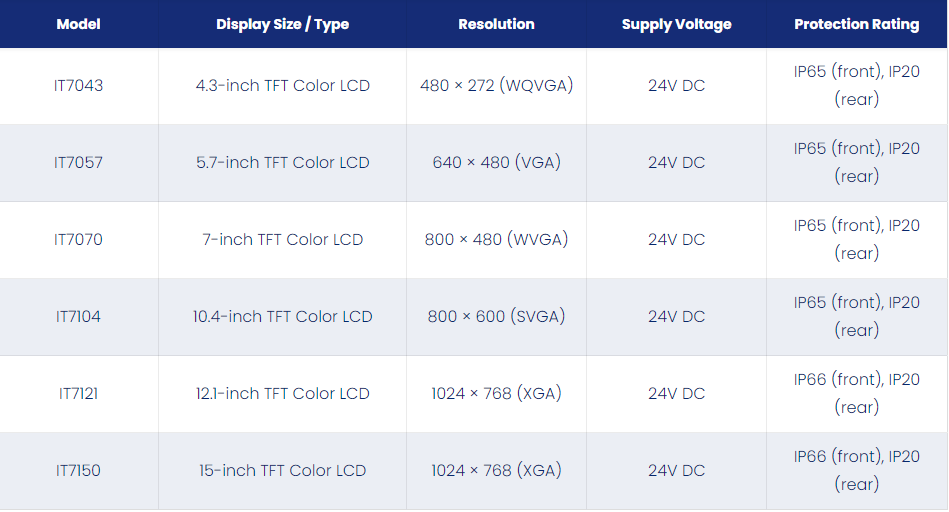Select the IT7104 model cell
The width and height of the screenshot is (949, 512).
pos(79,316)
